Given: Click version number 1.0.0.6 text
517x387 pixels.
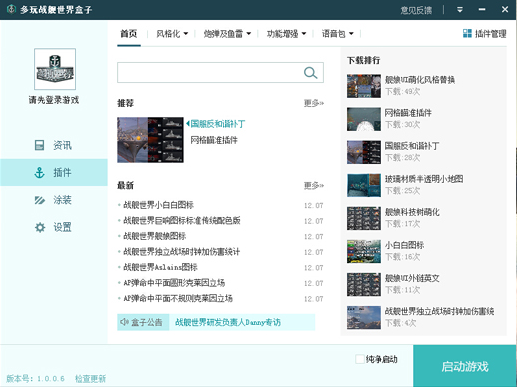Looking at the screenshot, I should tap(51, 379).
